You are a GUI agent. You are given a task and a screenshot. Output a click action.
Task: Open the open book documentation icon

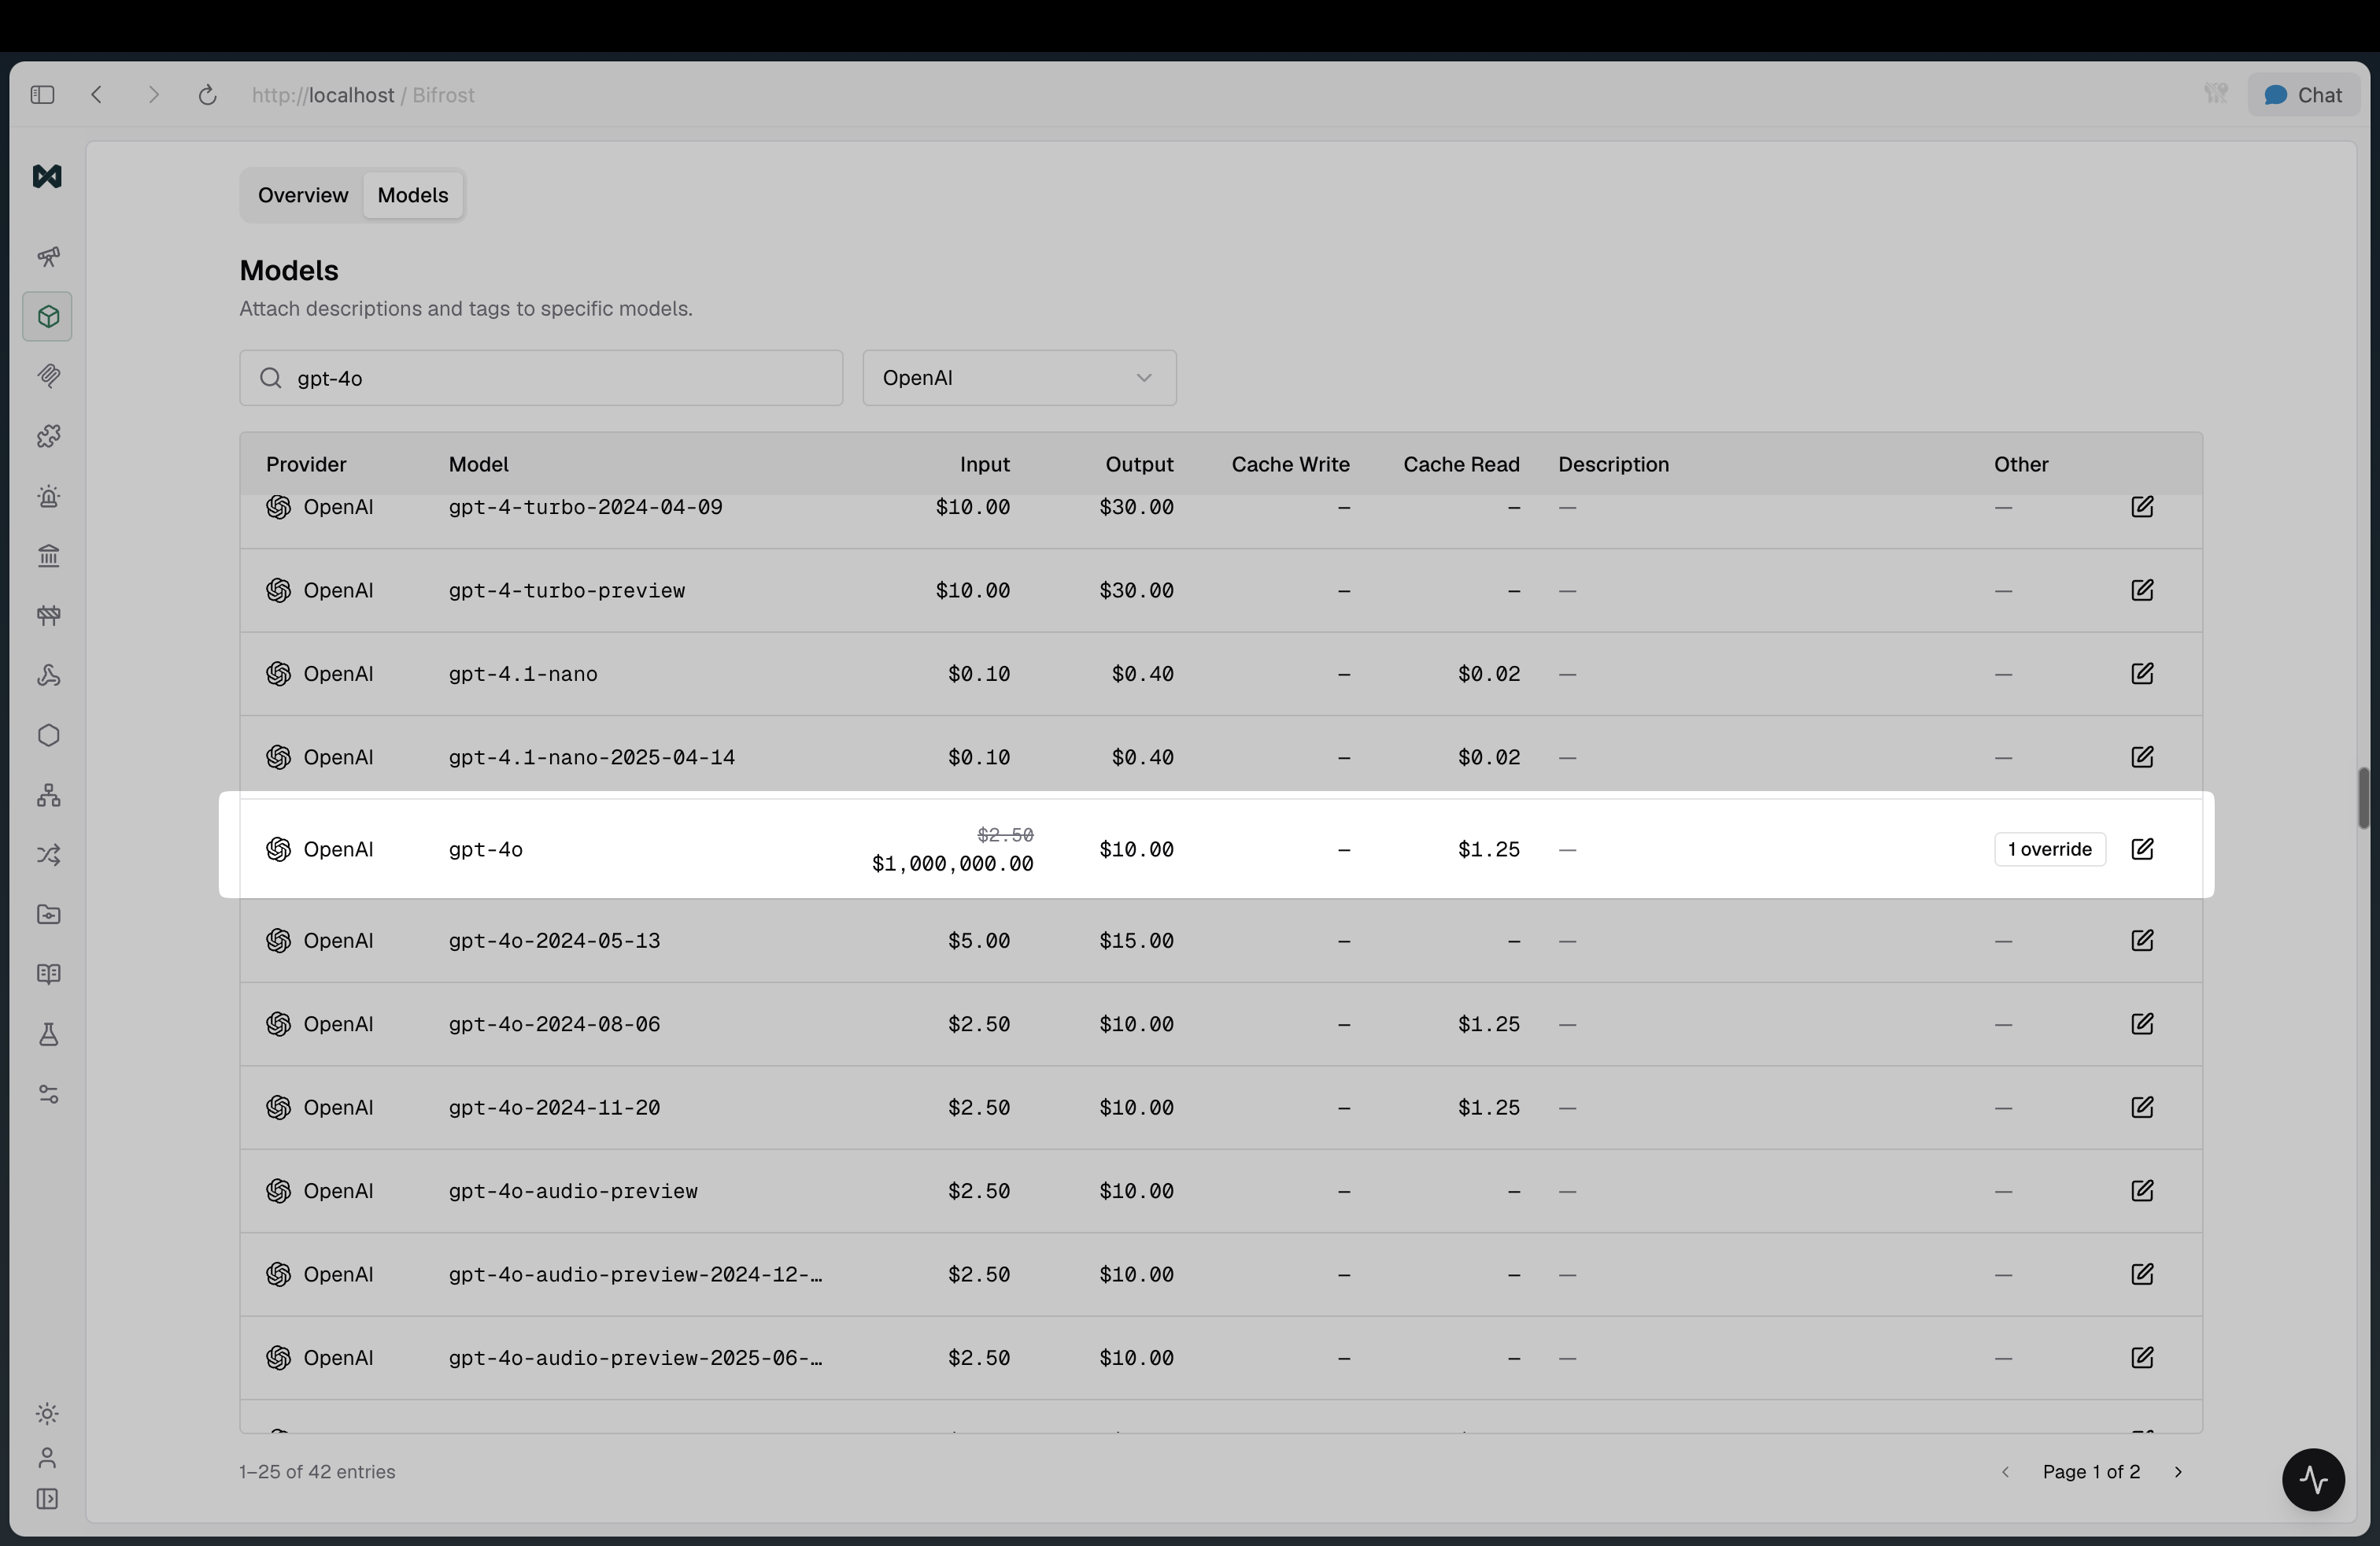[48, 974]
